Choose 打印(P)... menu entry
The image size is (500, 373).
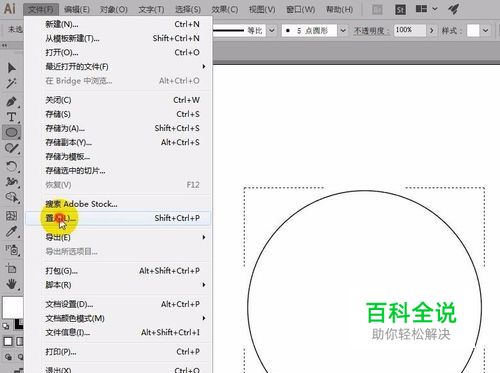coord(118,352)
